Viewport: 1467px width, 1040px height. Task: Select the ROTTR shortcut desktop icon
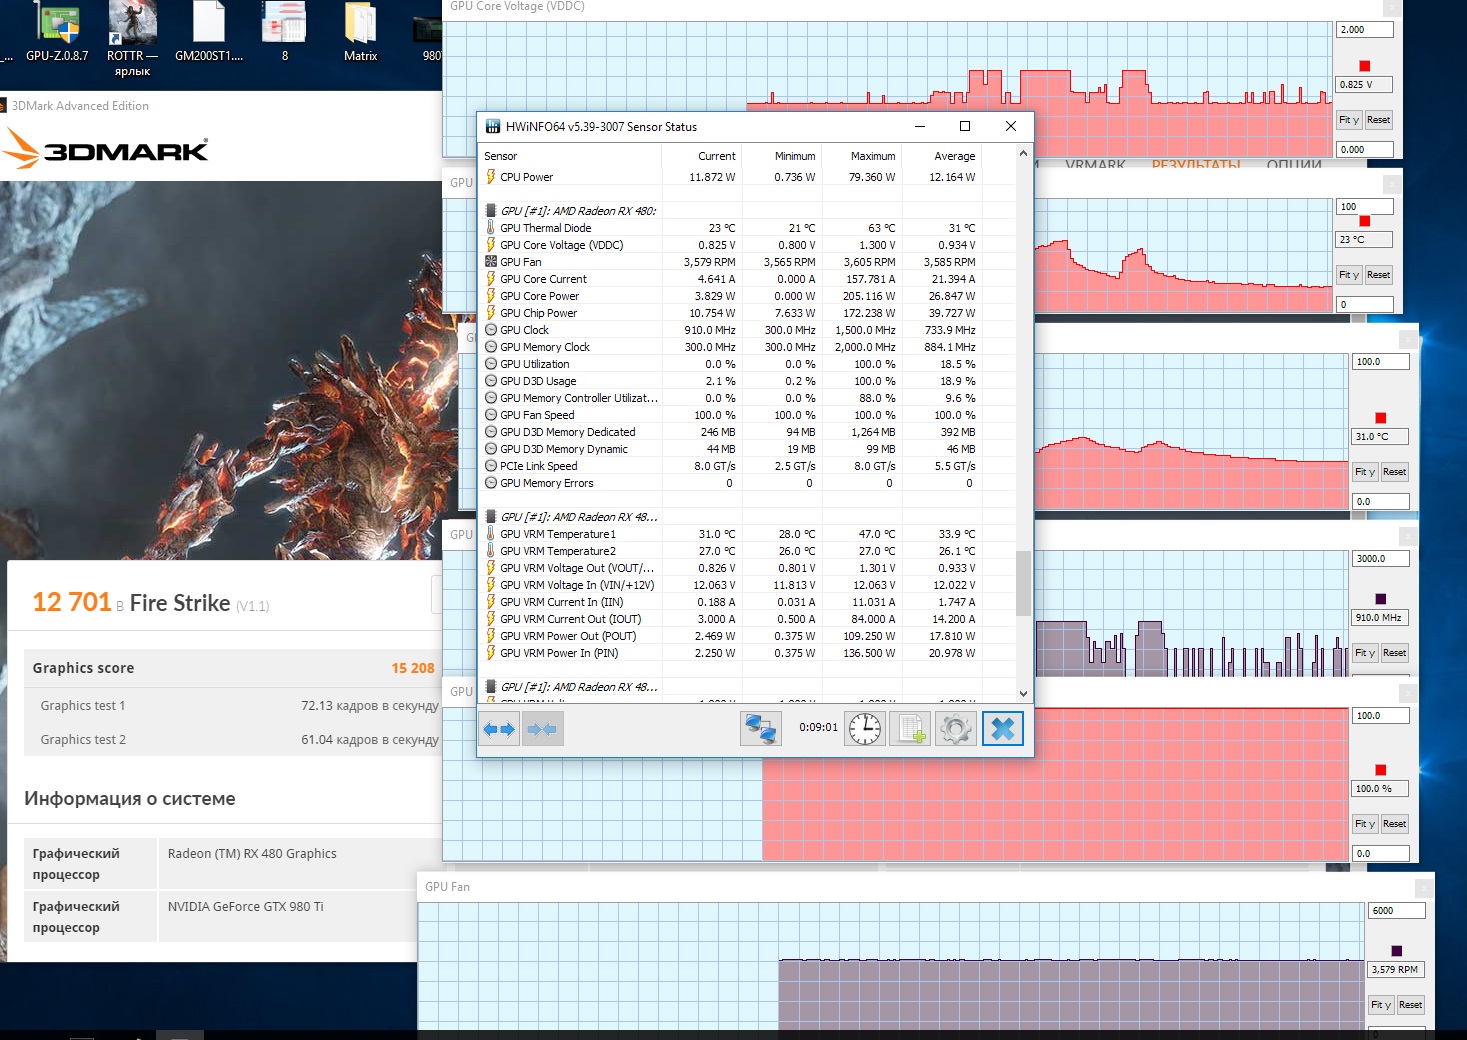pos(132,40)
